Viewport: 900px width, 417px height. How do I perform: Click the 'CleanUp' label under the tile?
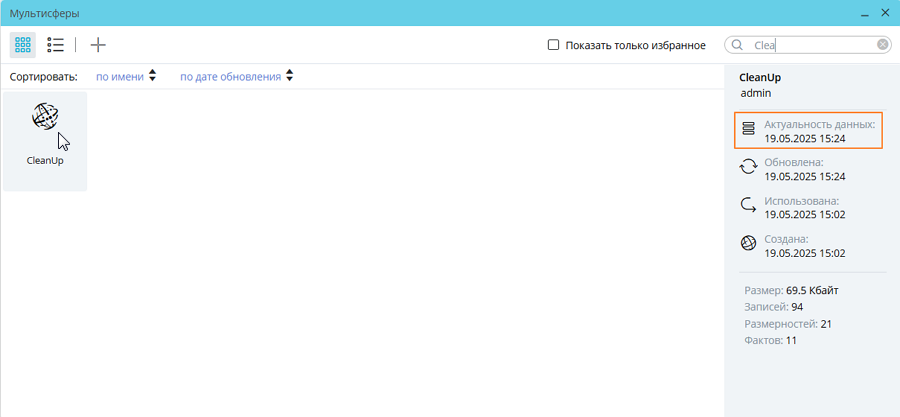(45, 160)
